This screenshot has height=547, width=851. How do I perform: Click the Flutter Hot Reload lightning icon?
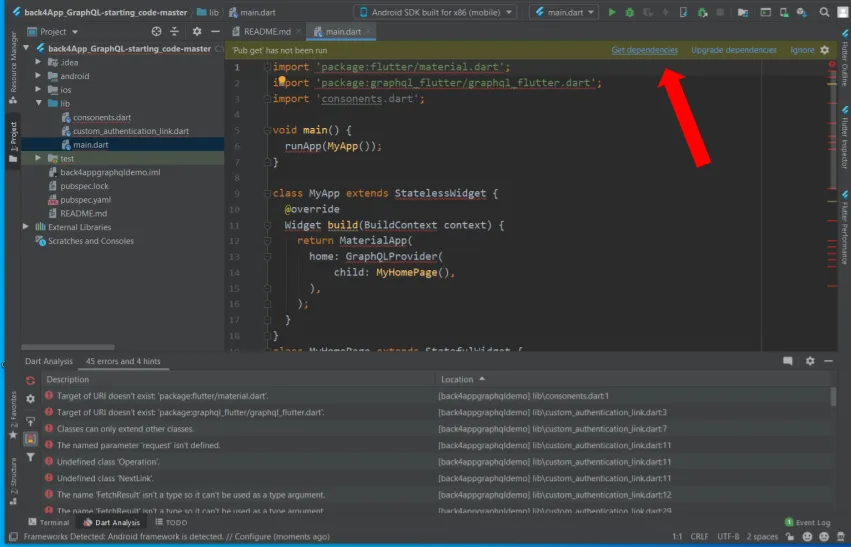click(665, 12)
